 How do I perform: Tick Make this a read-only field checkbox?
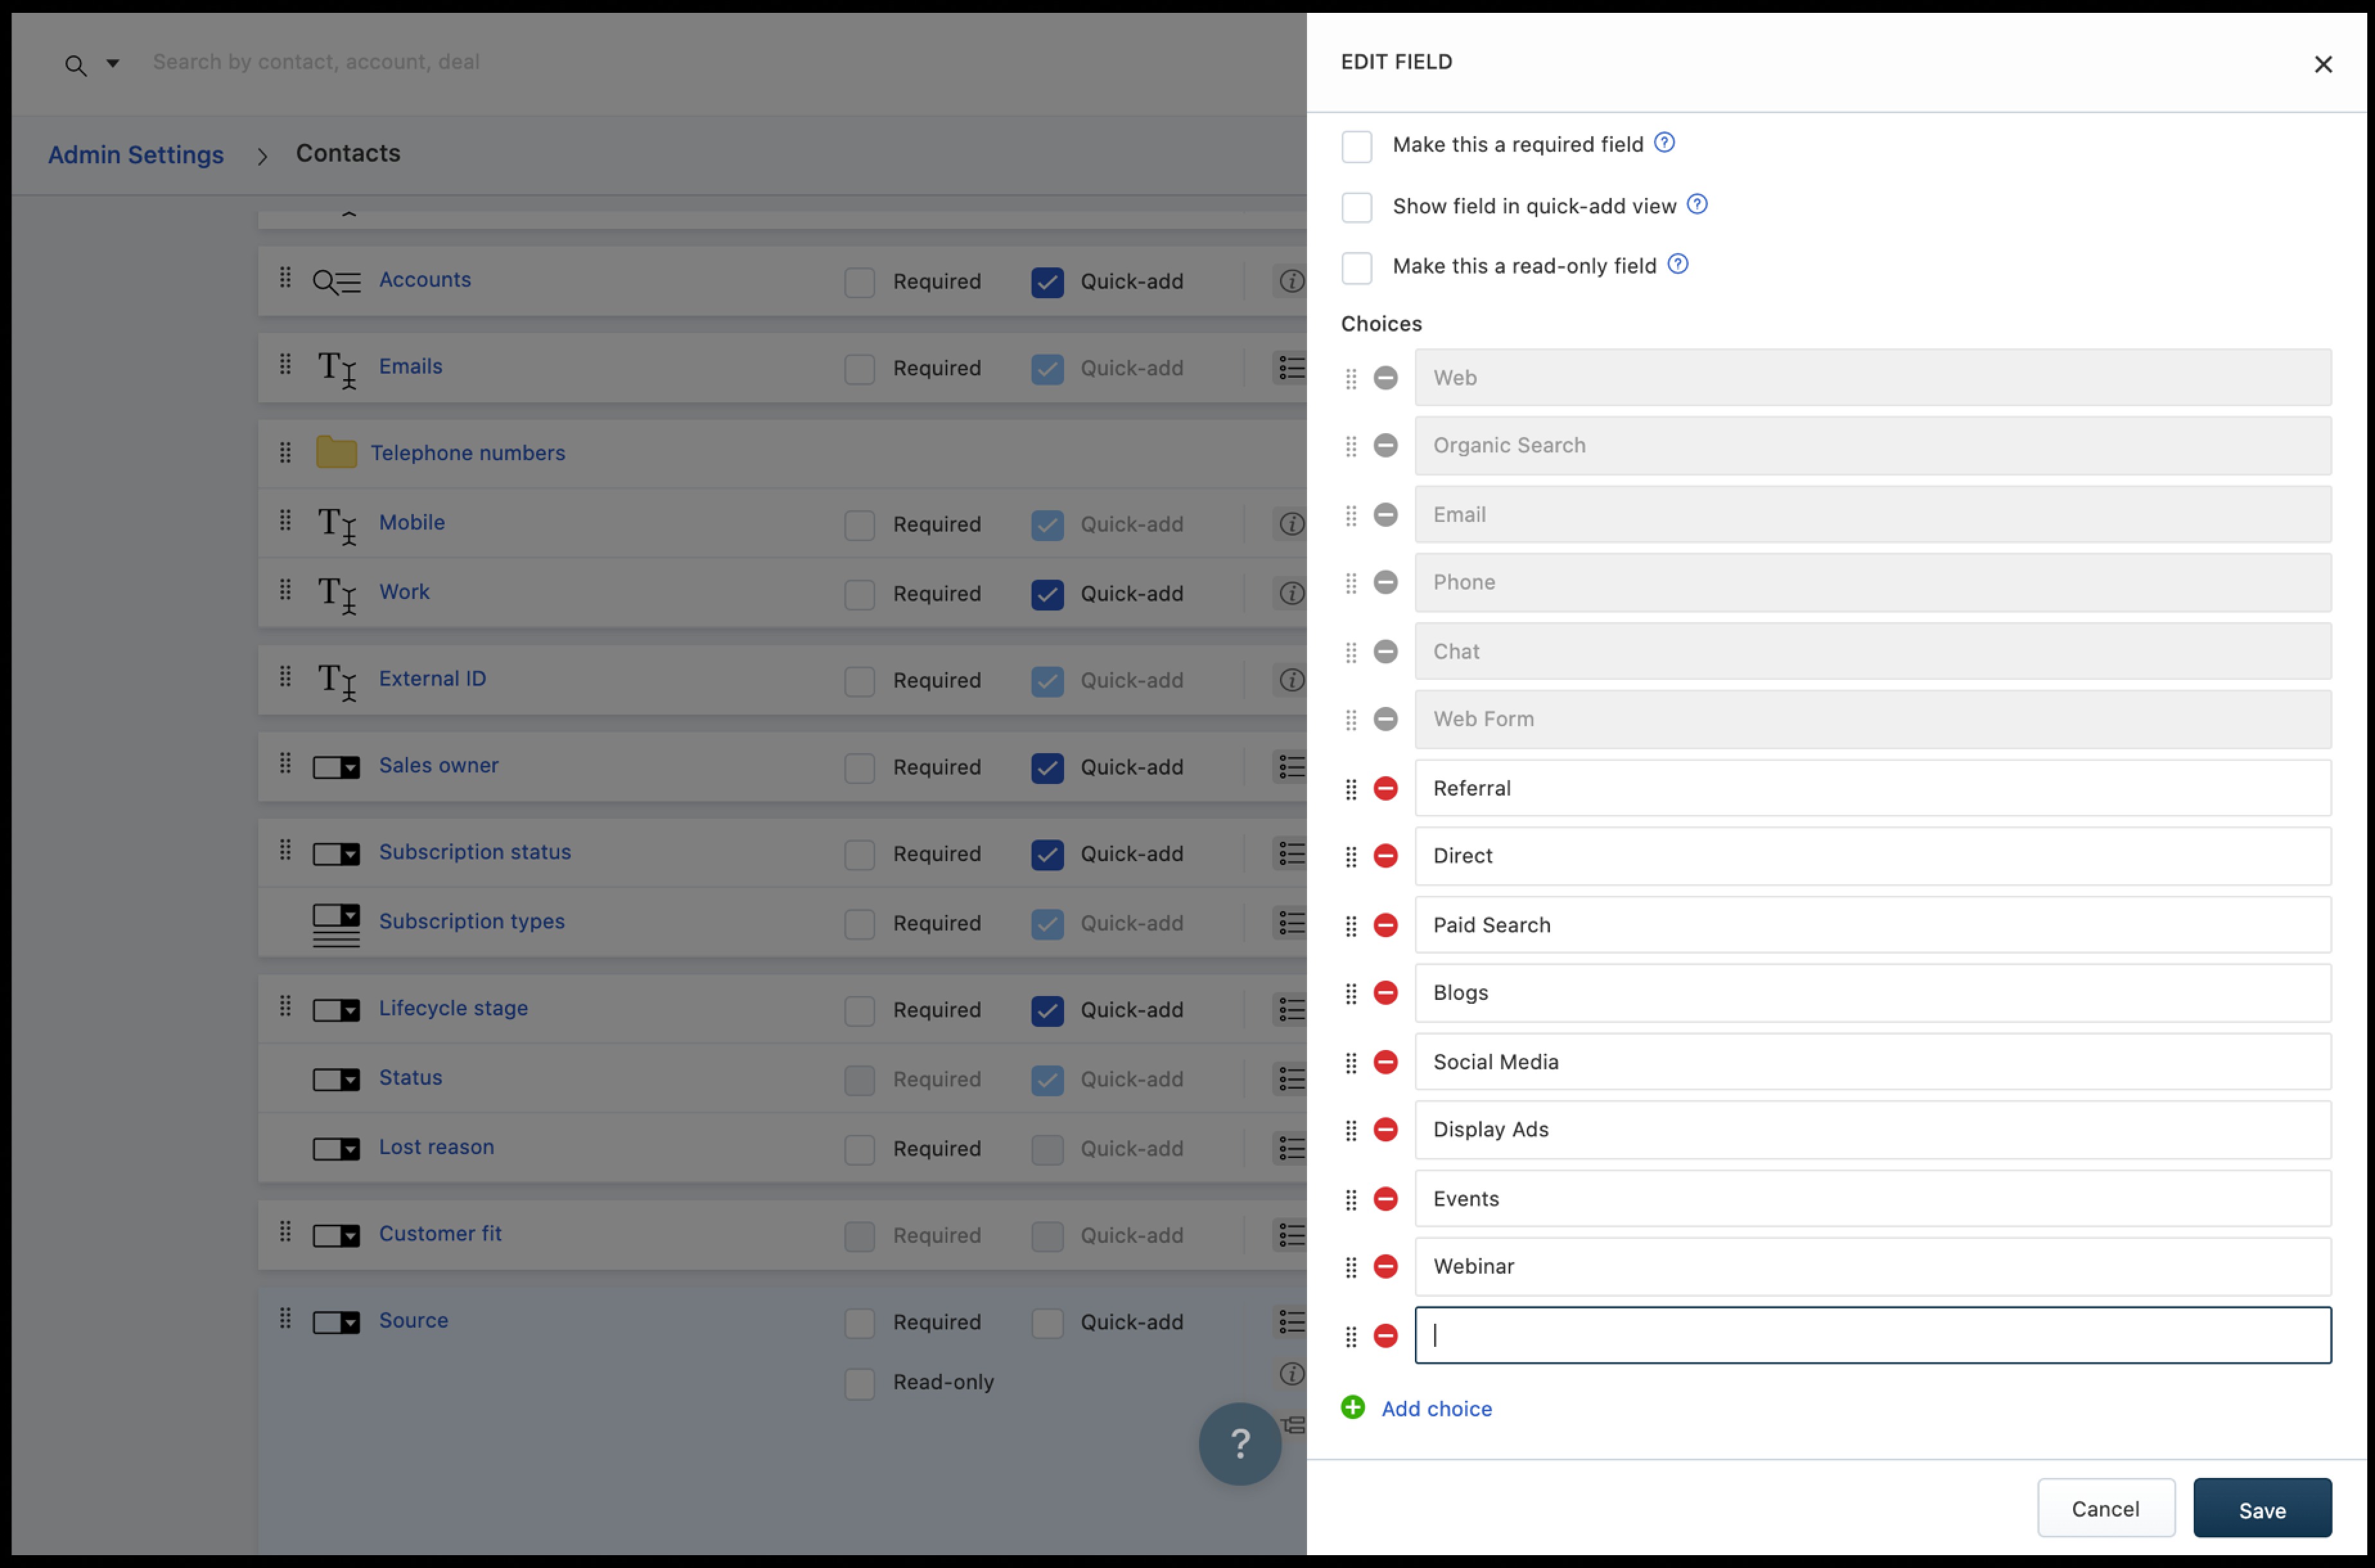point(1356,267)
